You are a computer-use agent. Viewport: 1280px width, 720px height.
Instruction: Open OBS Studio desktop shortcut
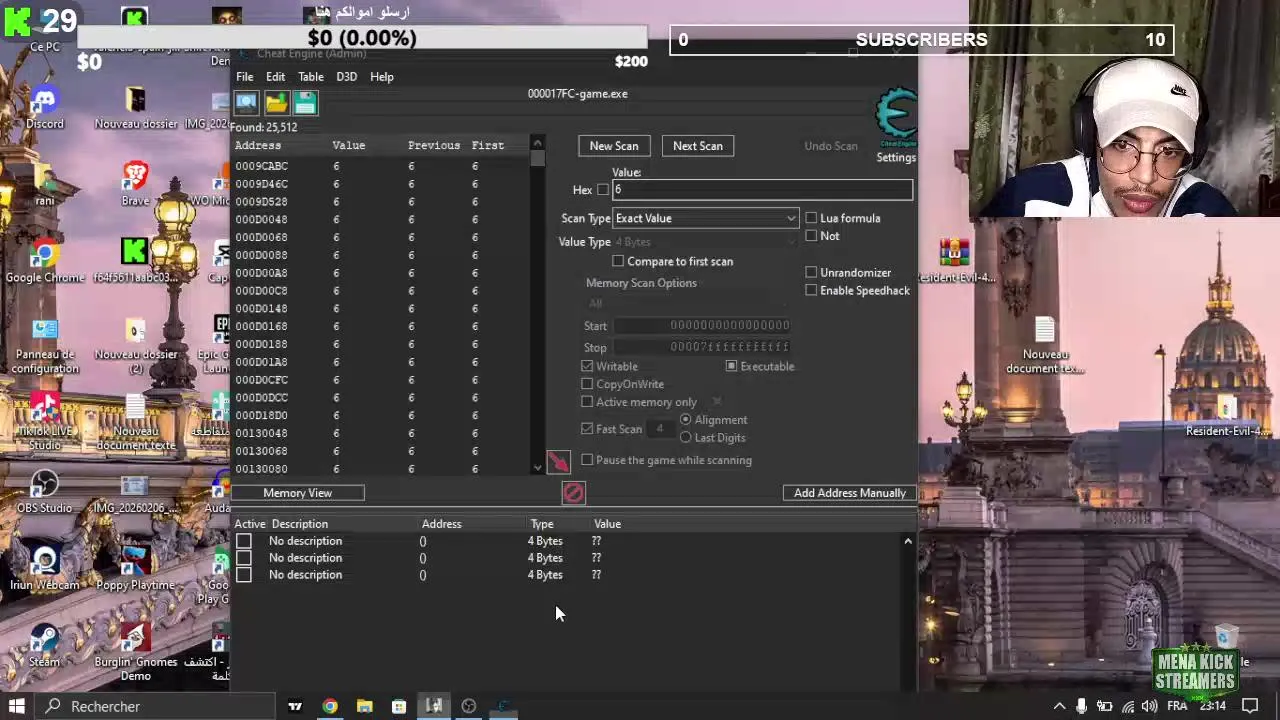coord(44,492)
